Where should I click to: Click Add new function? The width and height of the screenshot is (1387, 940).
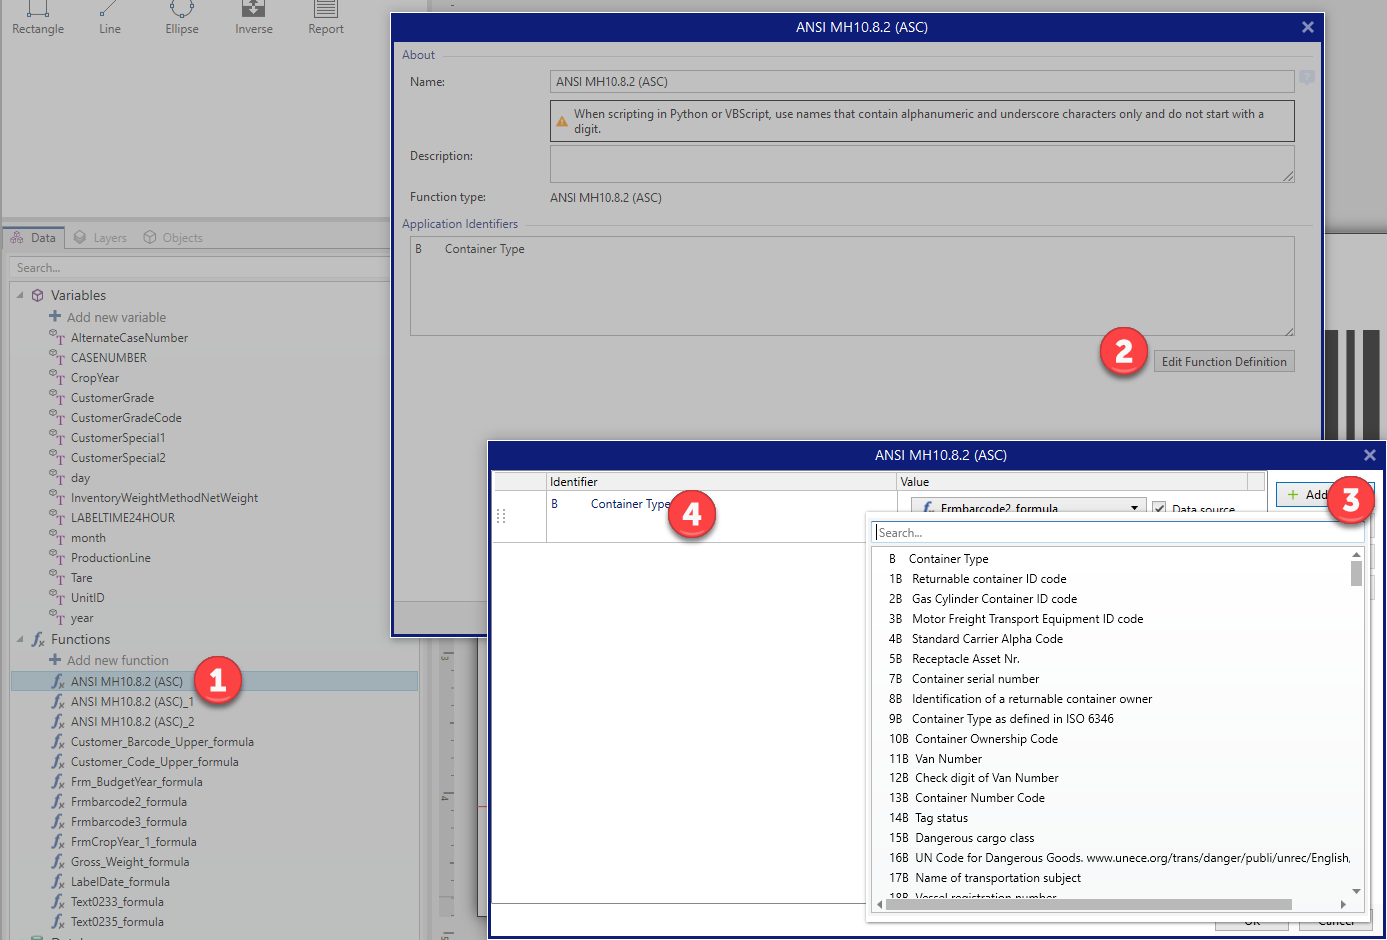pyautogui.click(x=109, y=660)
